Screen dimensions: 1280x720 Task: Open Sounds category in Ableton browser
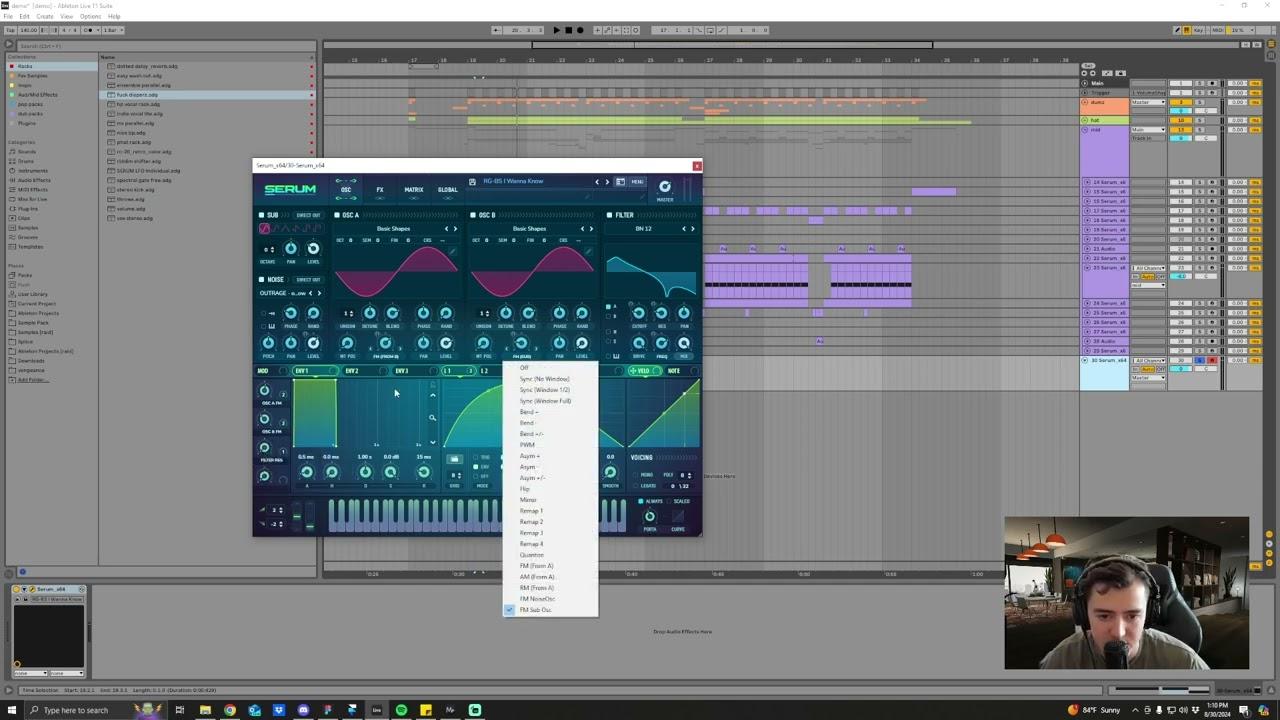click(25, 151)
